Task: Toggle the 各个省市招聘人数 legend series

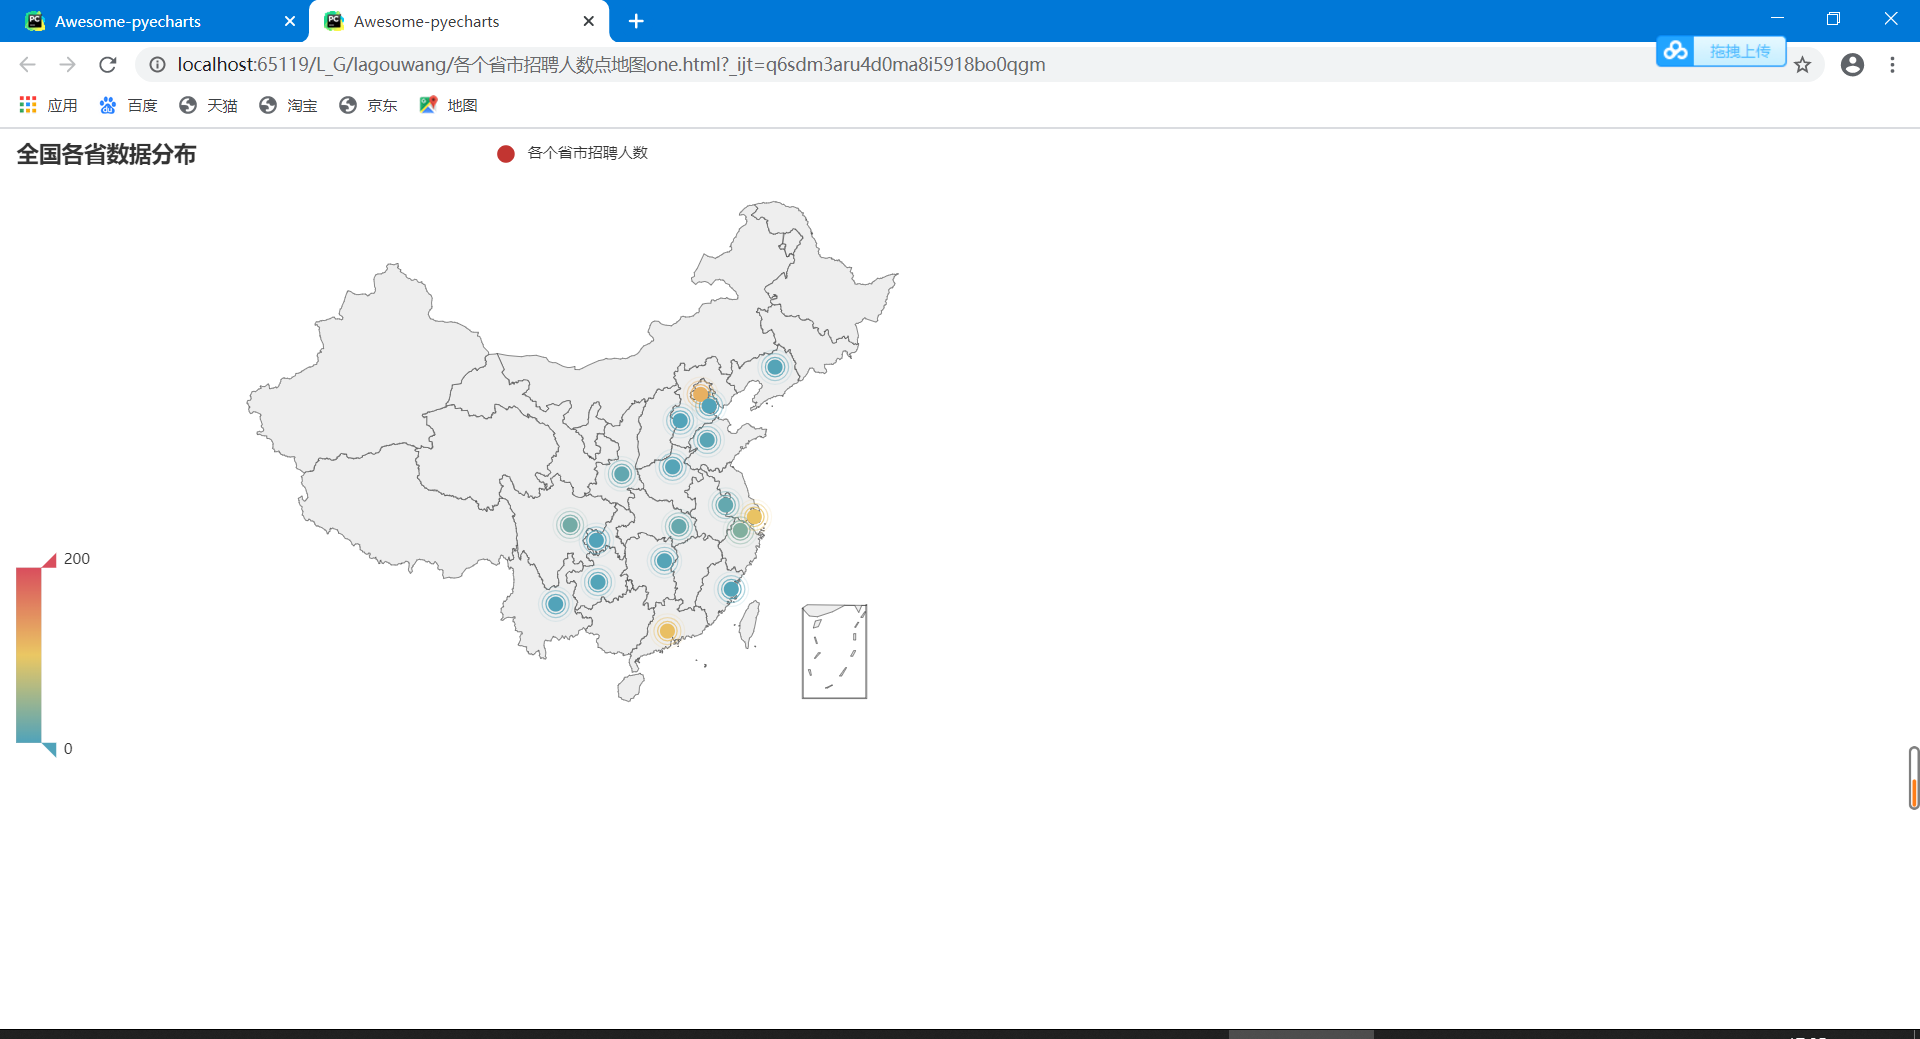Action: 573,153
